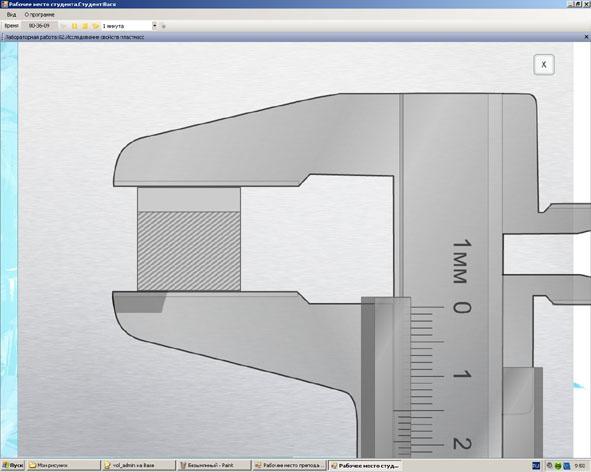Screen dimensions: 591x472
Task: Click the lab work title text
Action: [75, 37]
